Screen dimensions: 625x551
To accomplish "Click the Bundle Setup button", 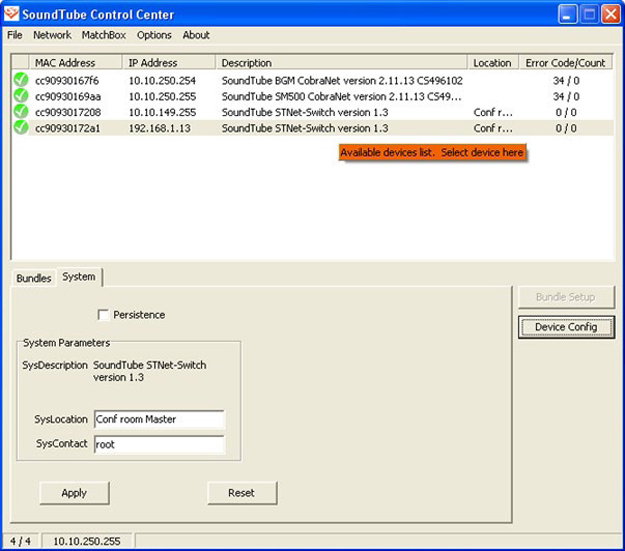I will tap(566, 297).
